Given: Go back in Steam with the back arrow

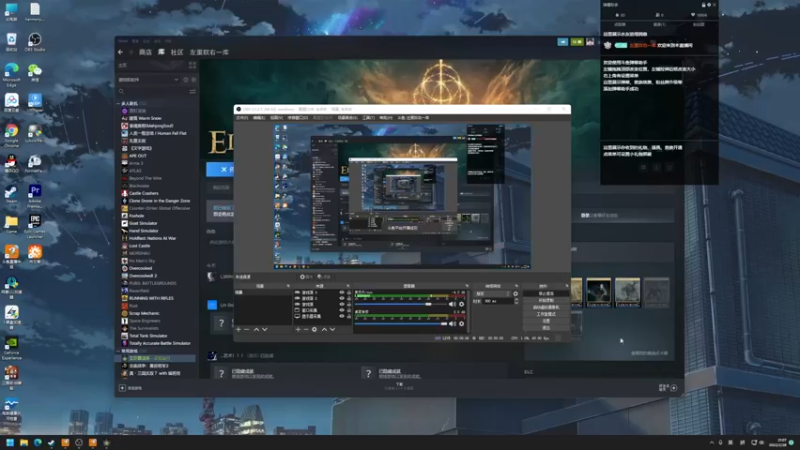Looking at the screenshot, I should point(120,52).
